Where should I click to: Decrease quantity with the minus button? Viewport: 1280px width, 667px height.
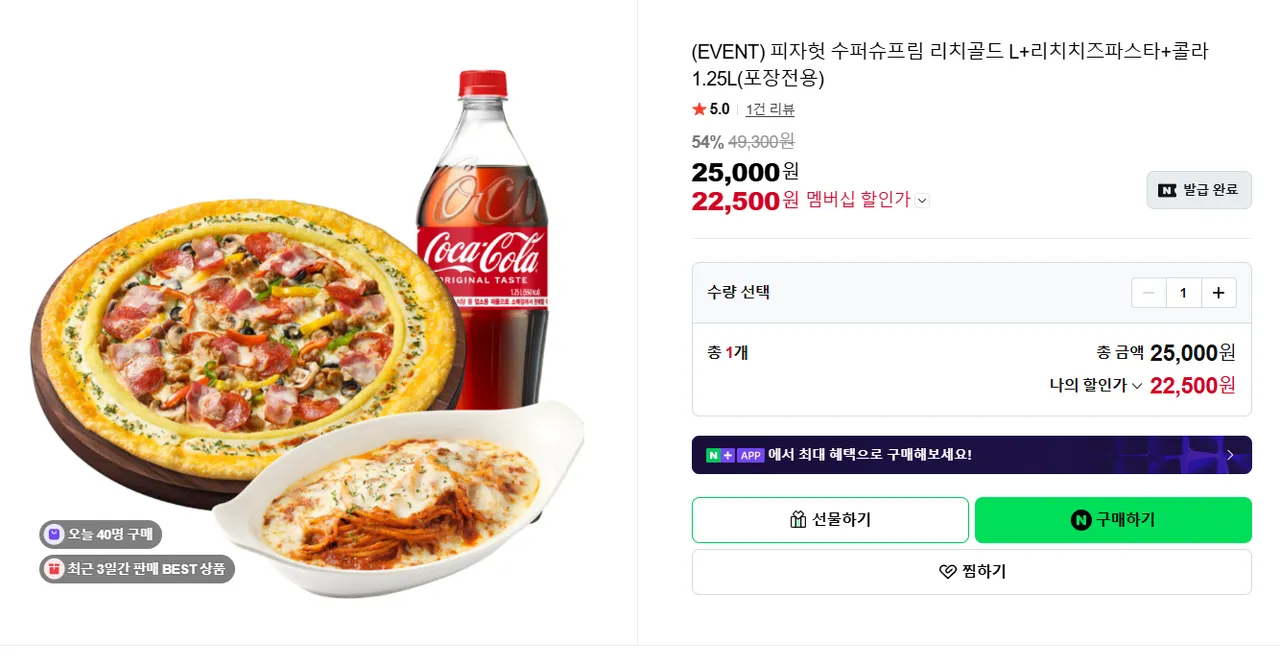pyautogui.click(x=1148, y=293)
